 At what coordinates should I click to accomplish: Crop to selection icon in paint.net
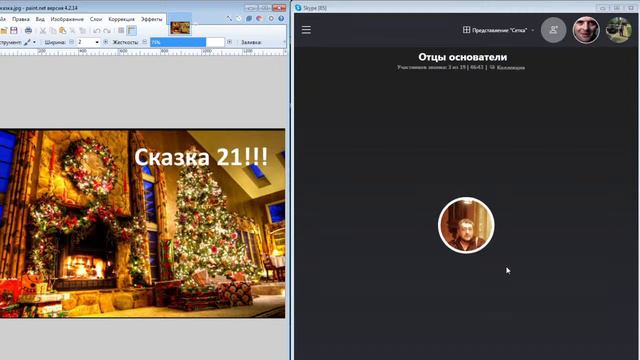point(73,31)
